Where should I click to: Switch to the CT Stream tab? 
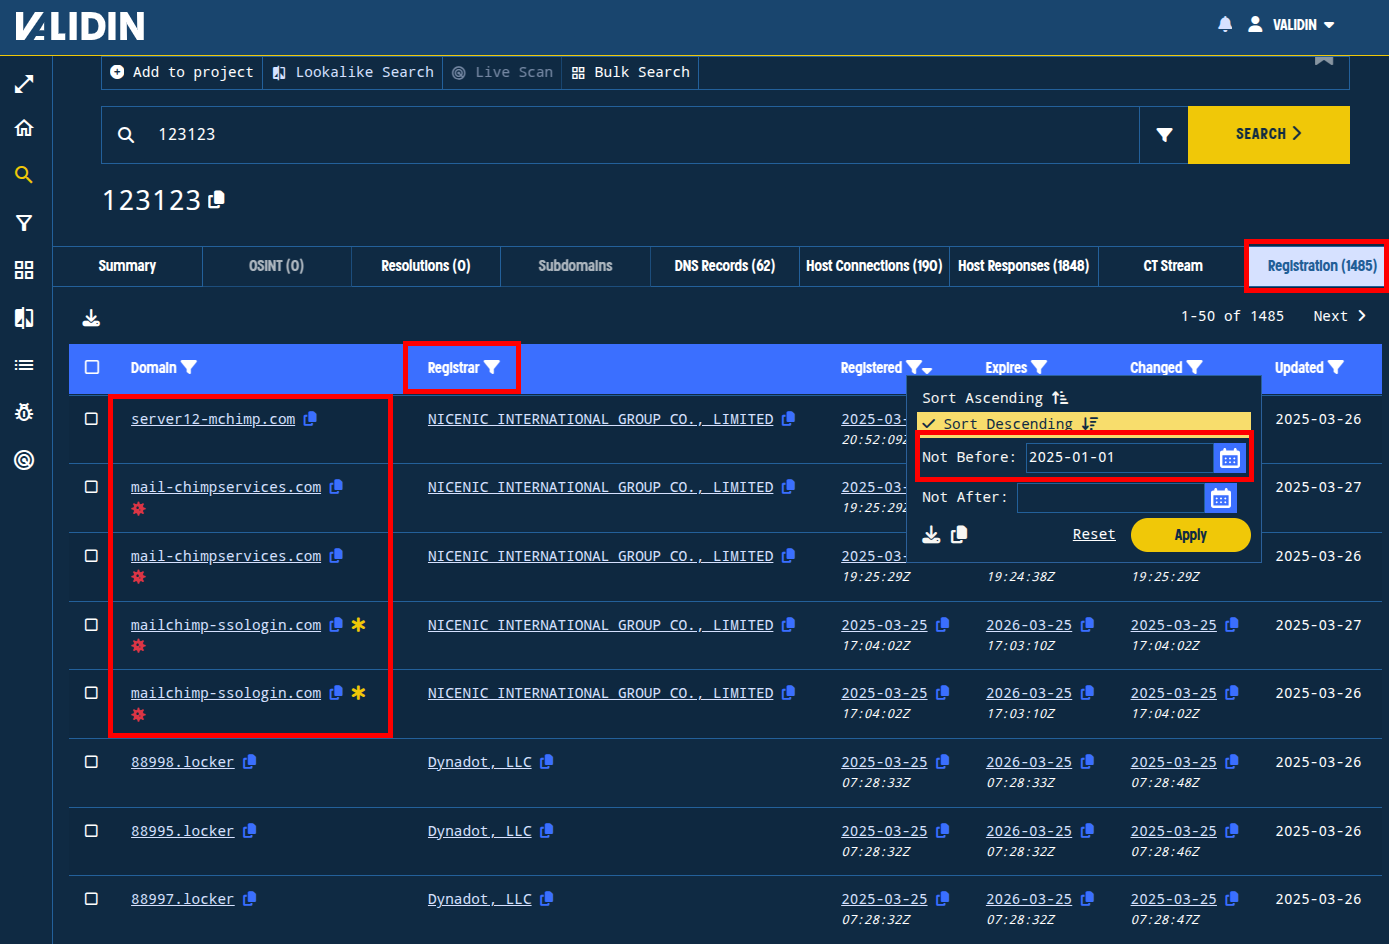click(1173, 266)
